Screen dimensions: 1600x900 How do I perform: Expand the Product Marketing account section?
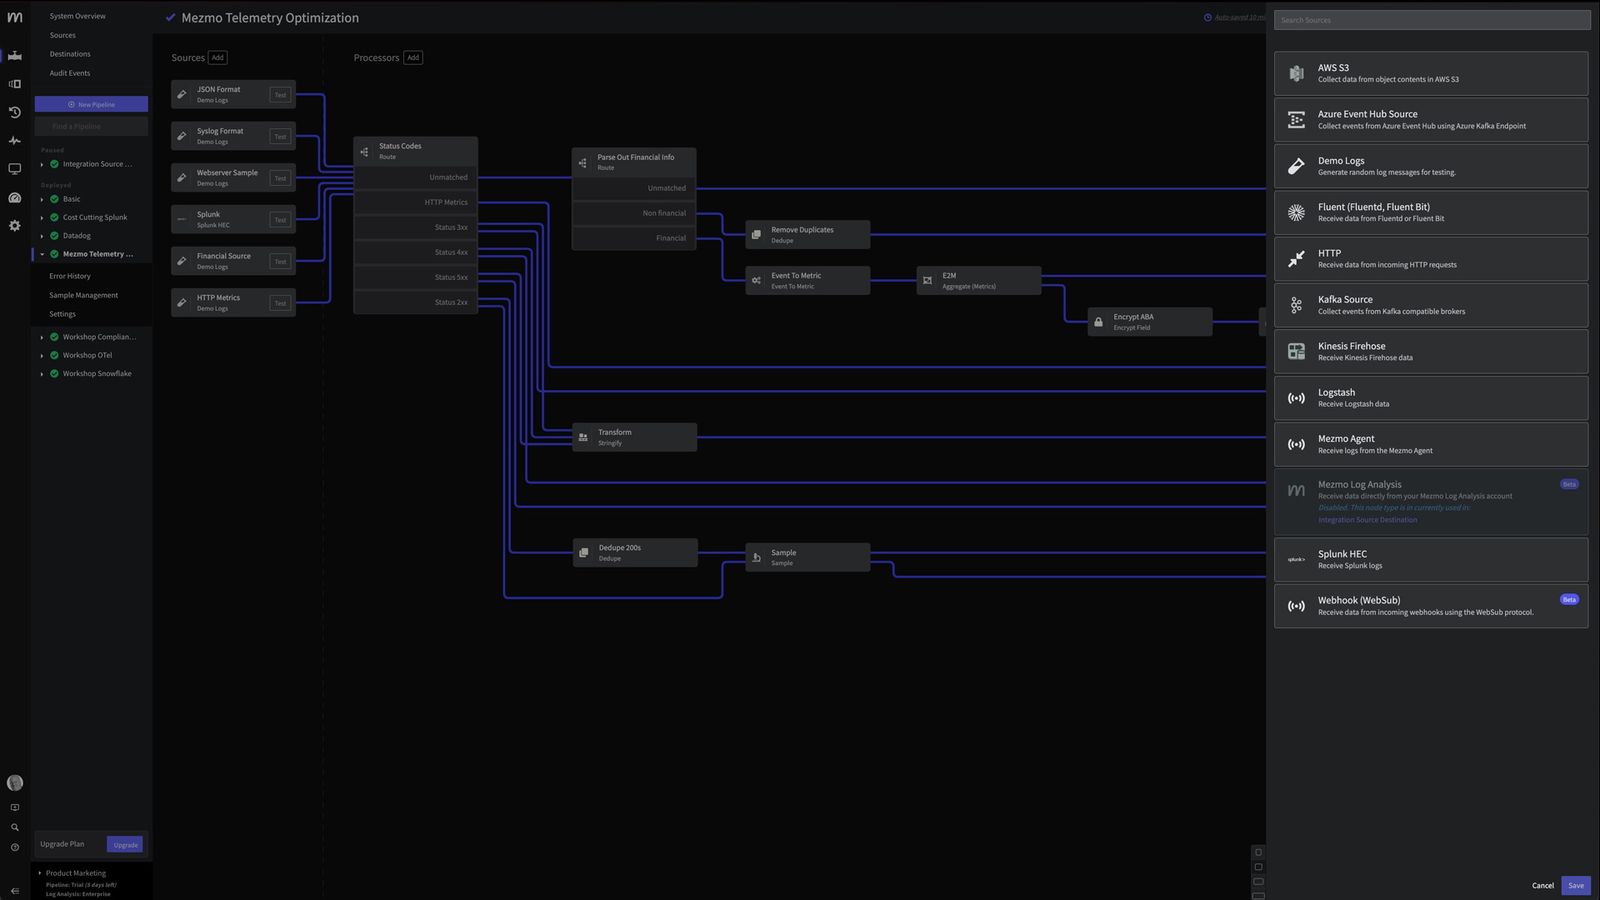pos(38,872)
